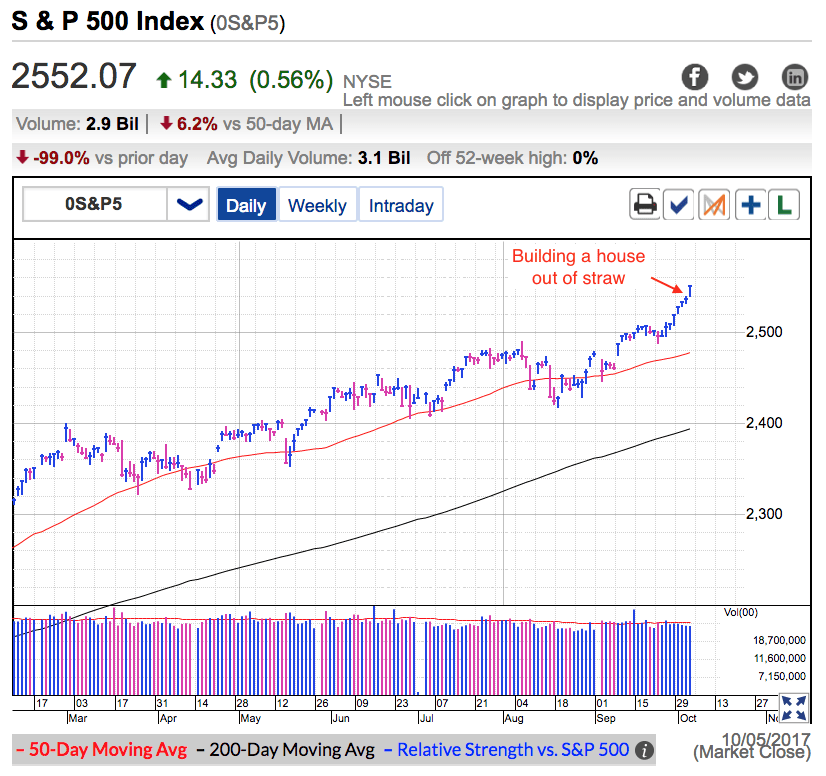The width and height of the screenshot is (826, 776).
Task: Open Relative Strength info icon
Action: click(x=644, y=750)
